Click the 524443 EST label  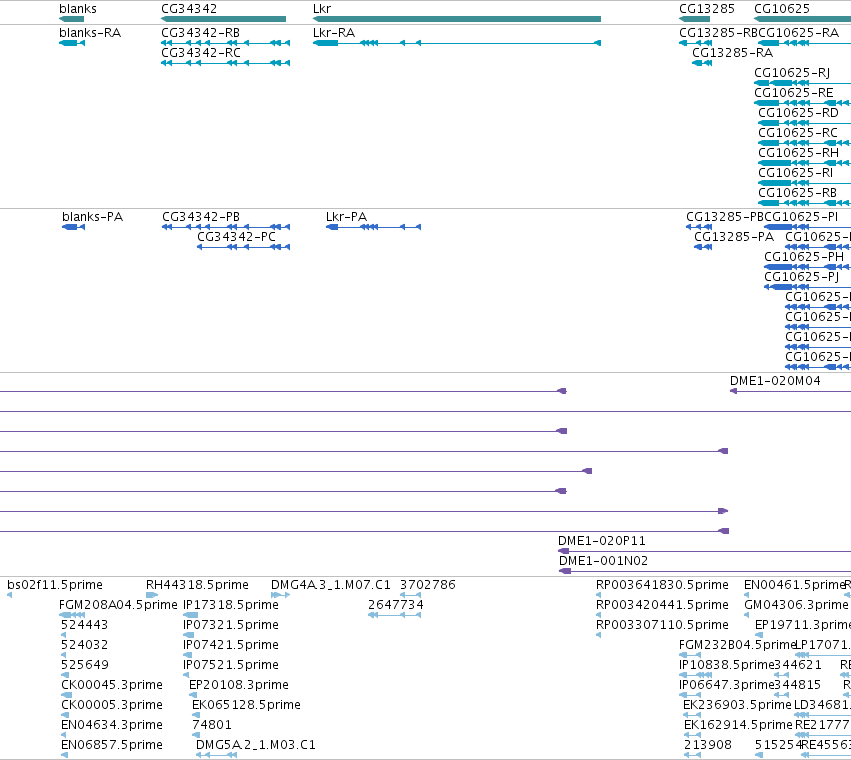[x=85, y=625]
